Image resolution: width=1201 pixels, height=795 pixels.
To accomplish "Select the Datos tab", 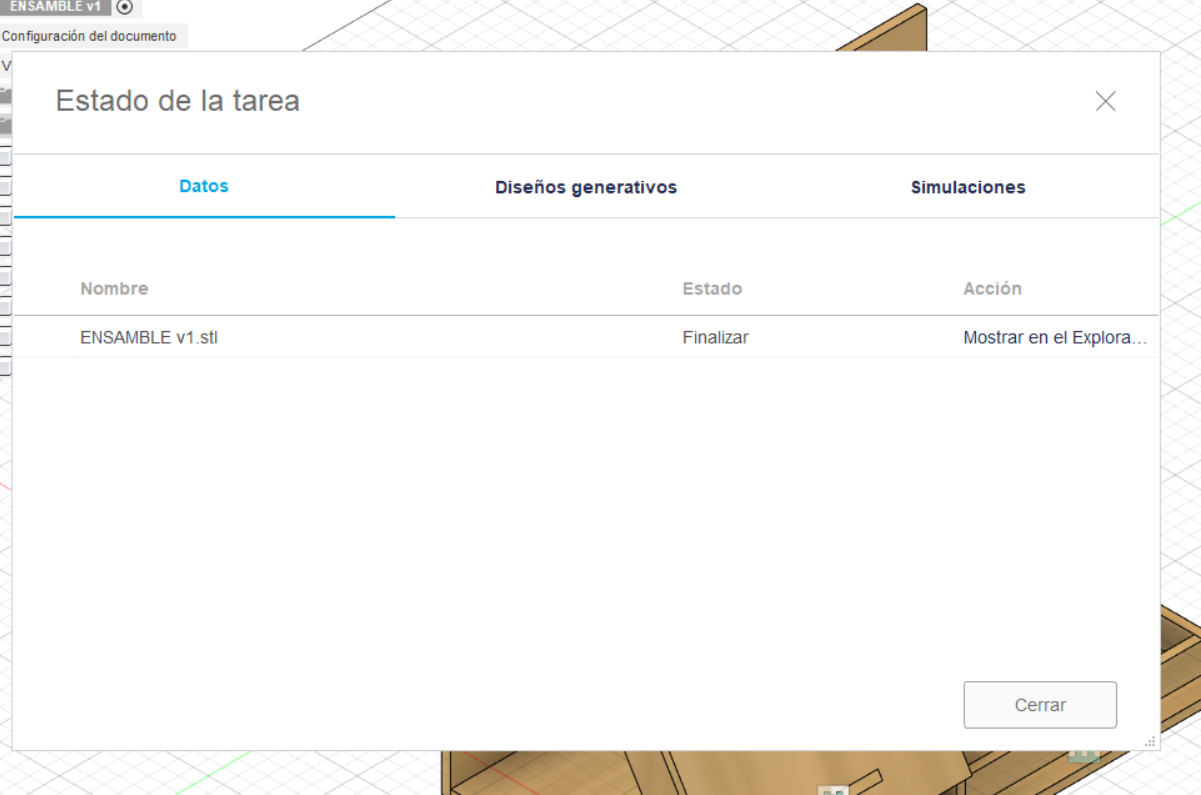I will coord(203,187).
